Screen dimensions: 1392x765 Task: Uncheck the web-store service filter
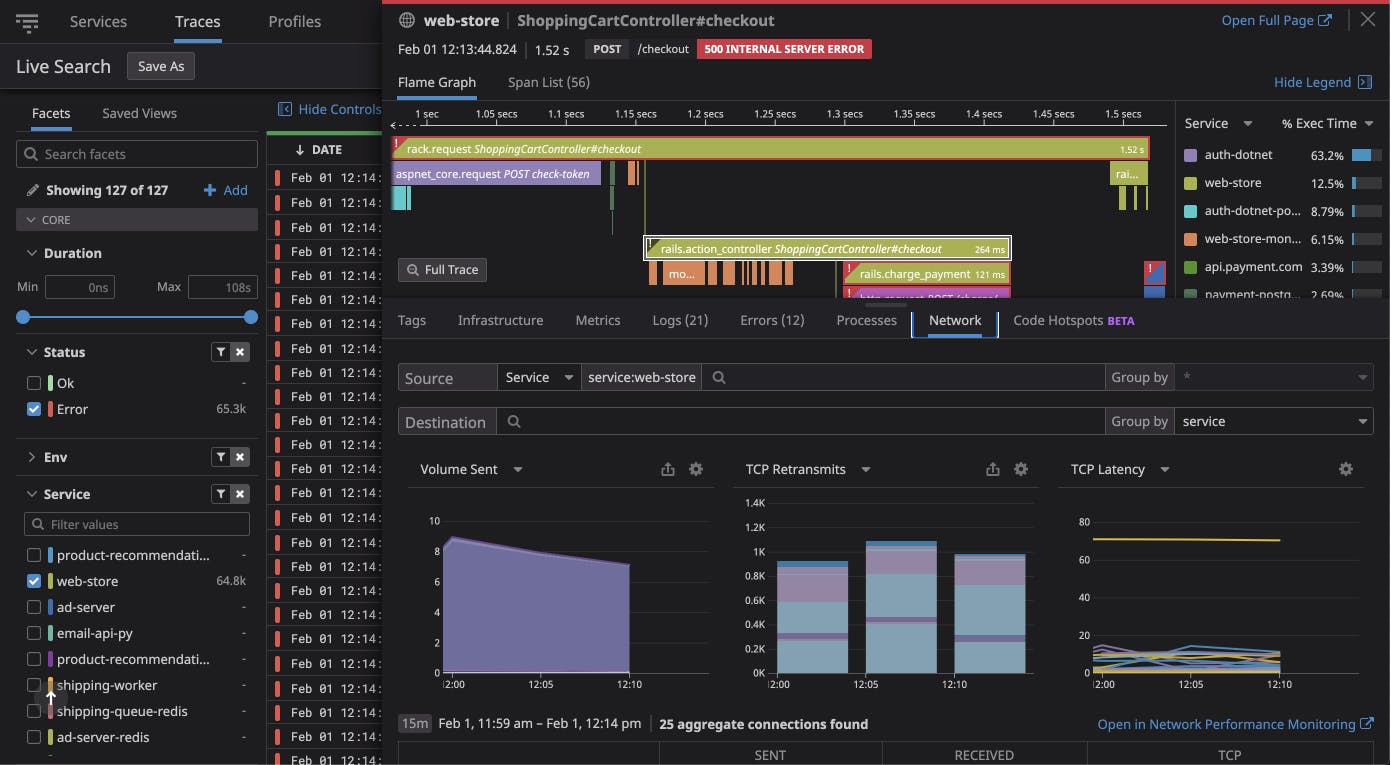coord(33,581)
